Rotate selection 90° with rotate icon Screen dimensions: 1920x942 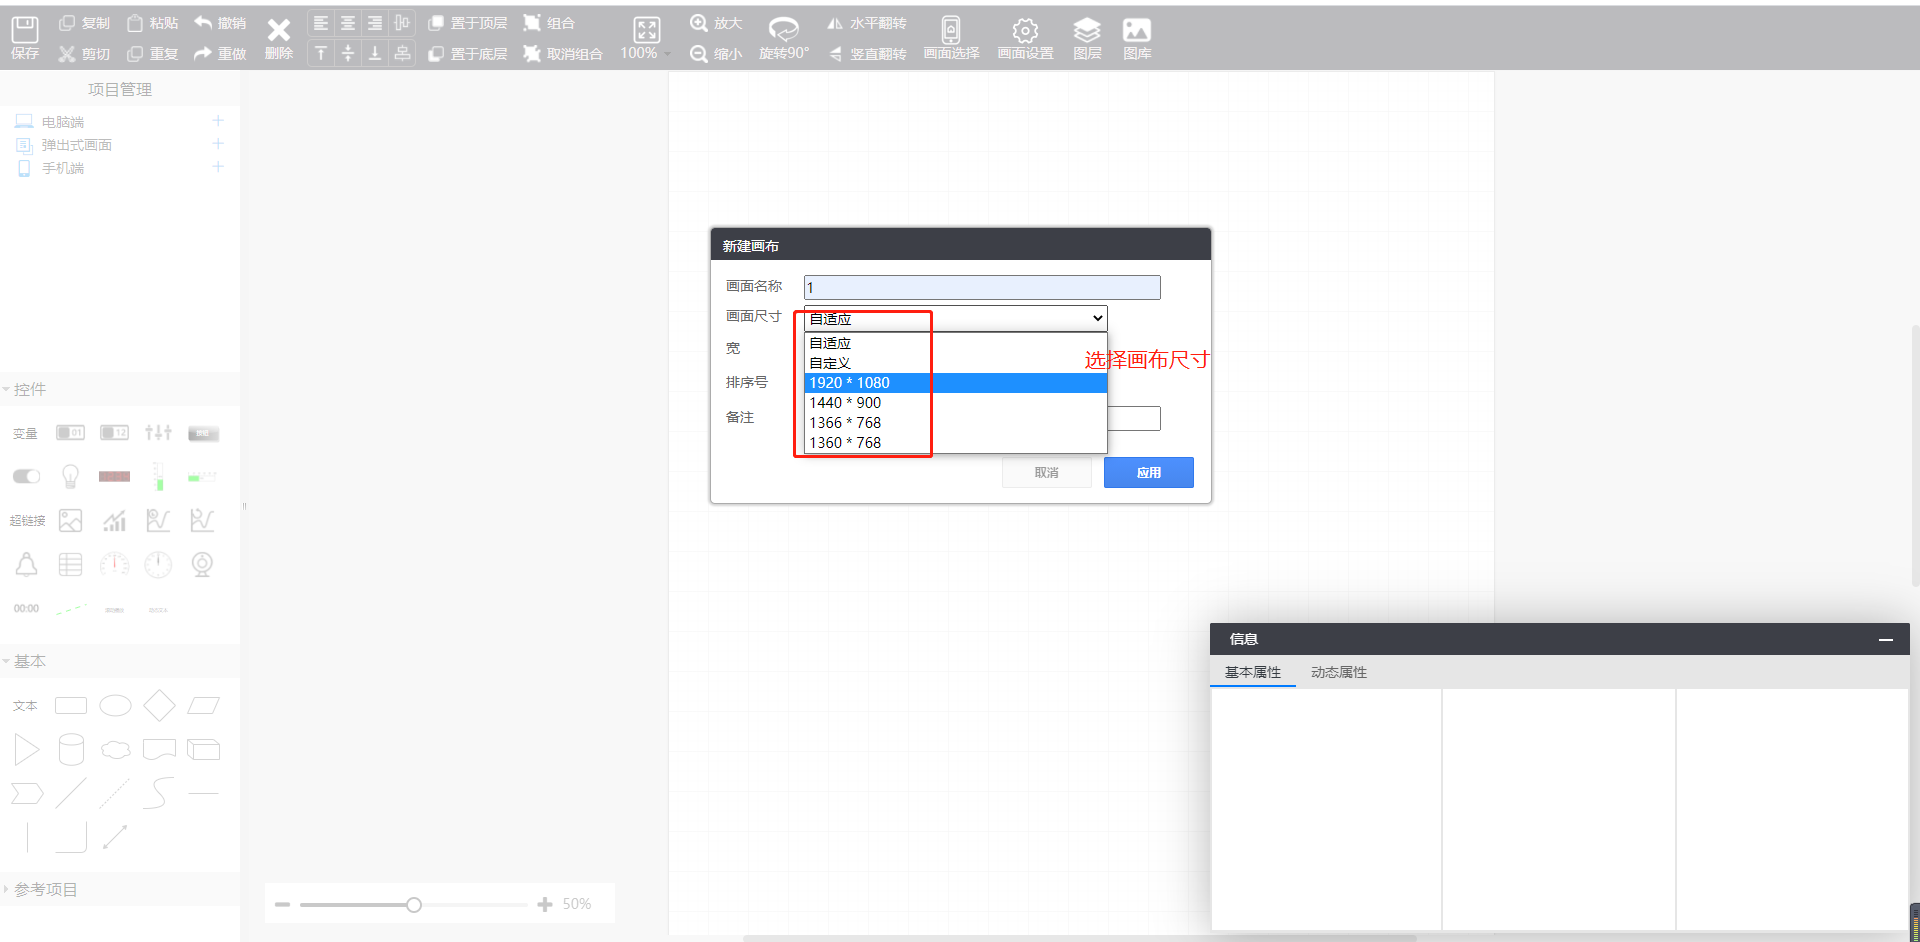pyautogui.click(x=783, y=30)
